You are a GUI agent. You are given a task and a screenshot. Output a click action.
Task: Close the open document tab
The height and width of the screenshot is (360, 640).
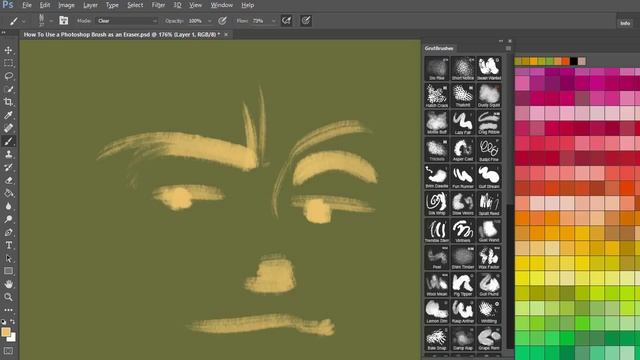(226, 35)
